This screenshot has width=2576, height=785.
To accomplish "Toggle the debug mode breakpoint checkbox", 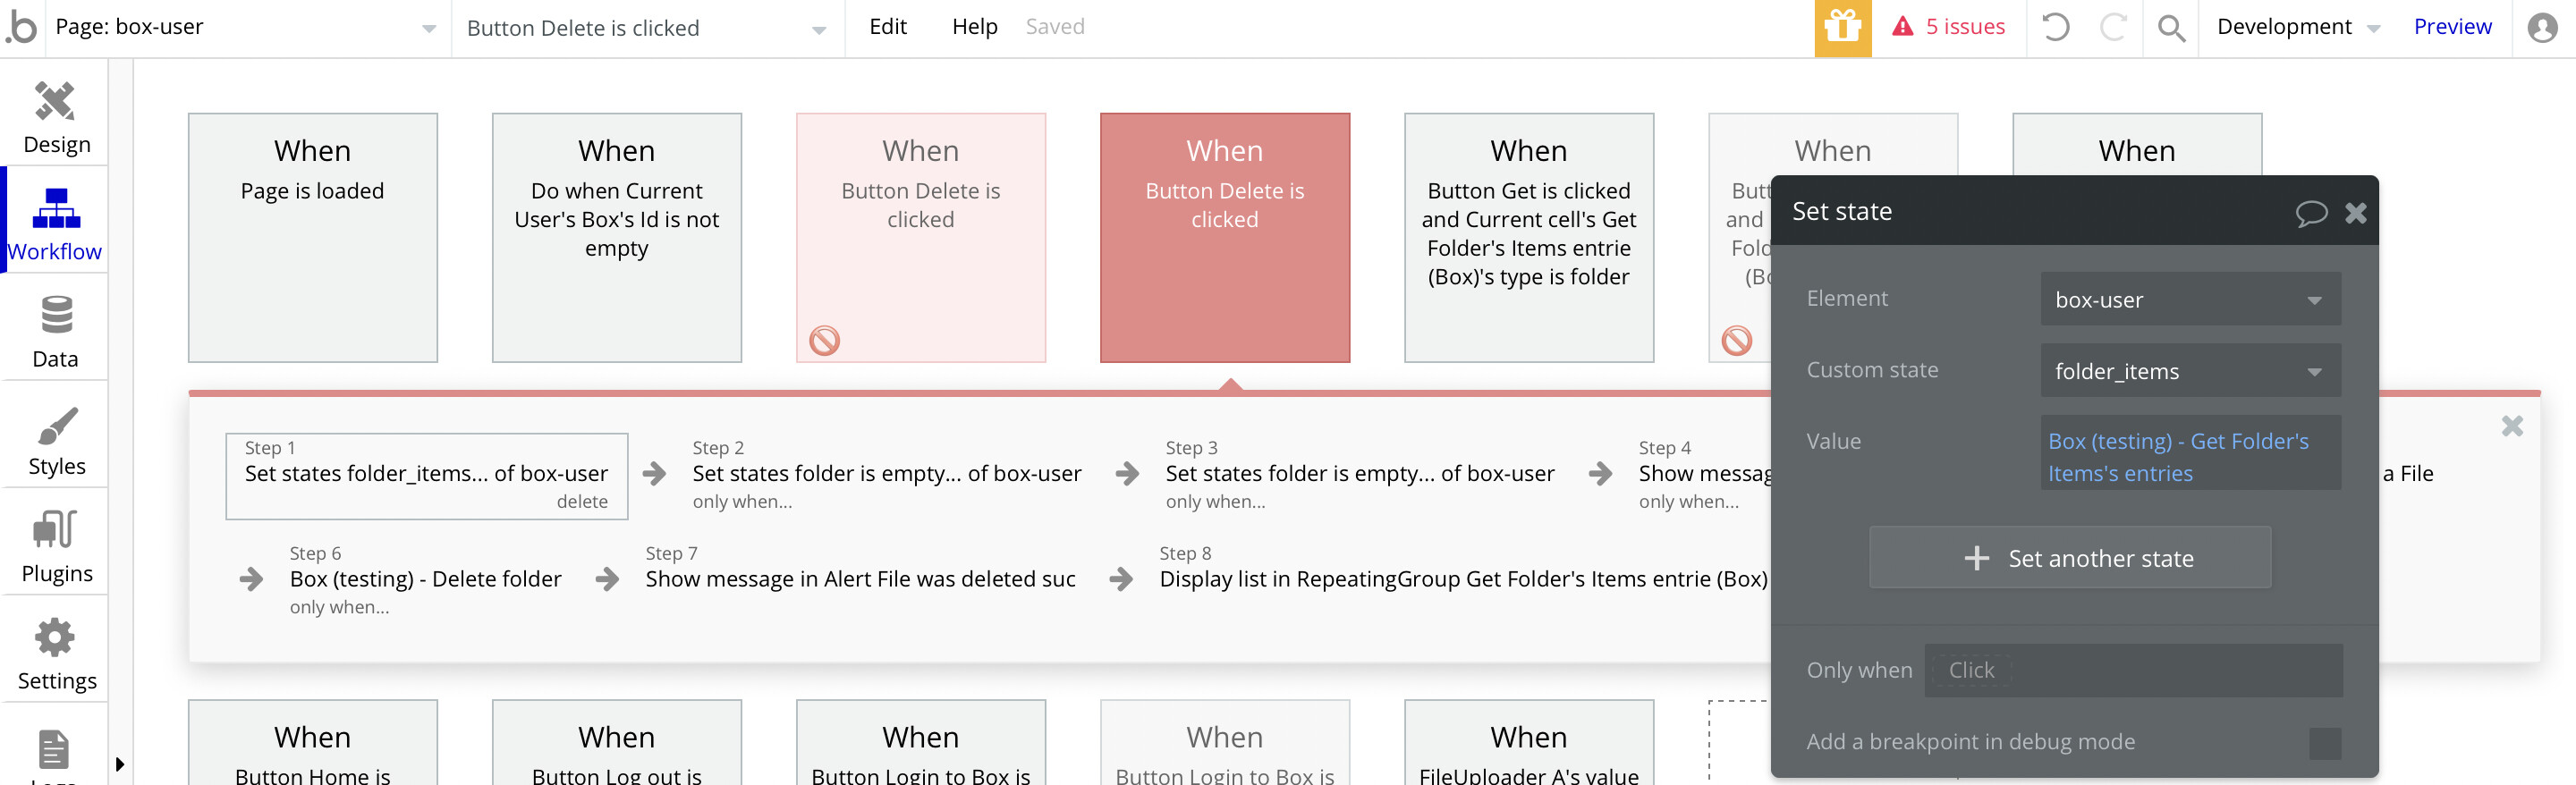I will (x=2324, y=743).
